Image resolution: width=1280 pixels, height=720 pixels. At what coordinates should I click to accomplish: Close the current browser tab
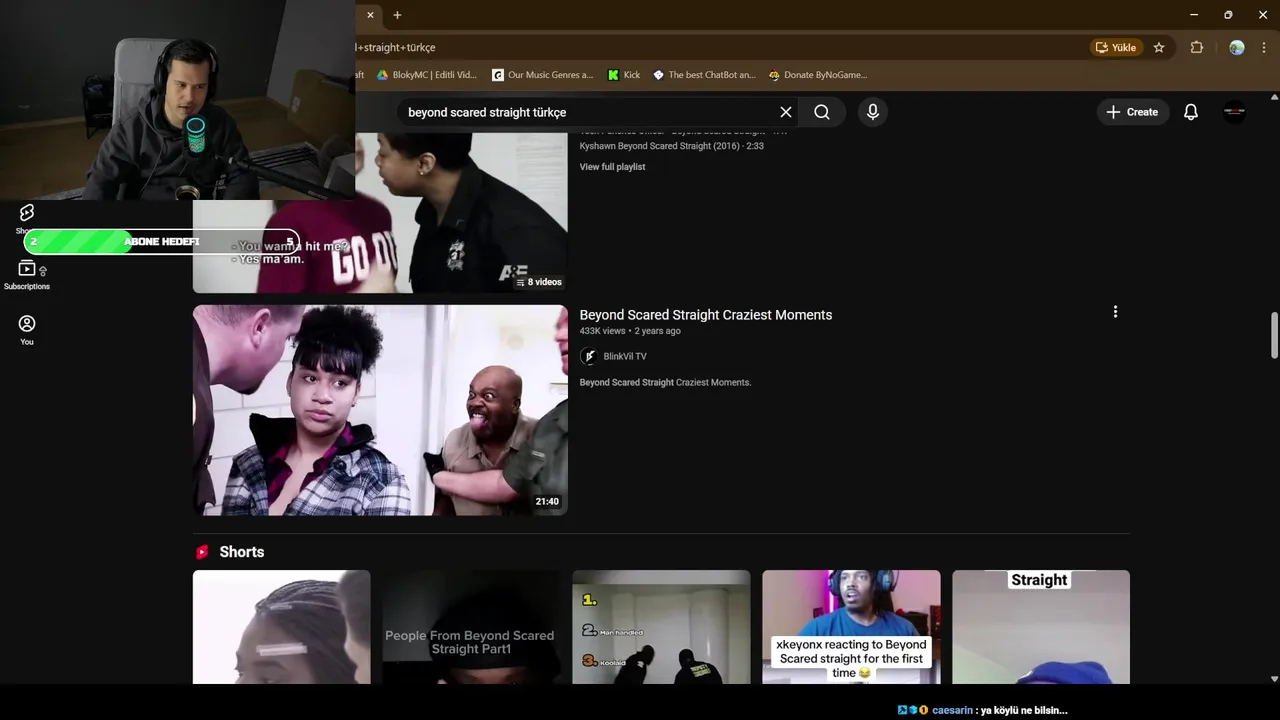point(370,15)
